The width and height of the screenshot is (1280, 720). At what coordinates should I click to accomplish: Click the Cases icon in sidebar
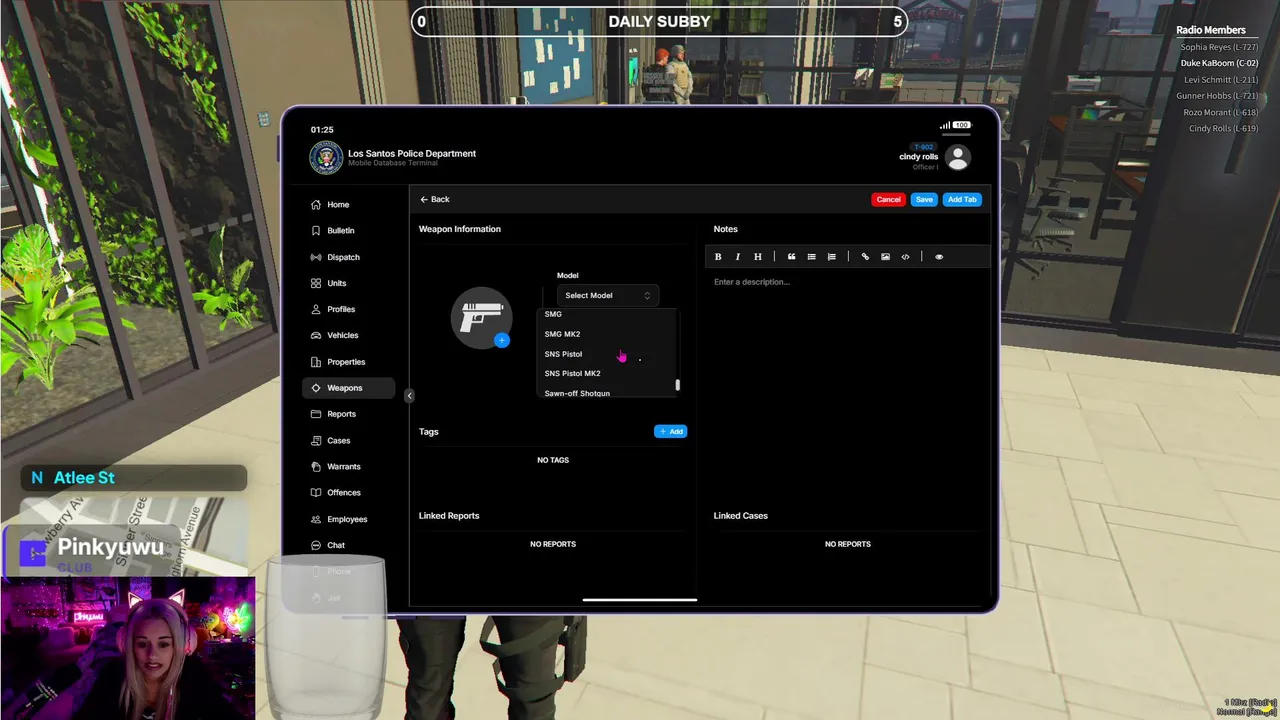coord(316,440)
